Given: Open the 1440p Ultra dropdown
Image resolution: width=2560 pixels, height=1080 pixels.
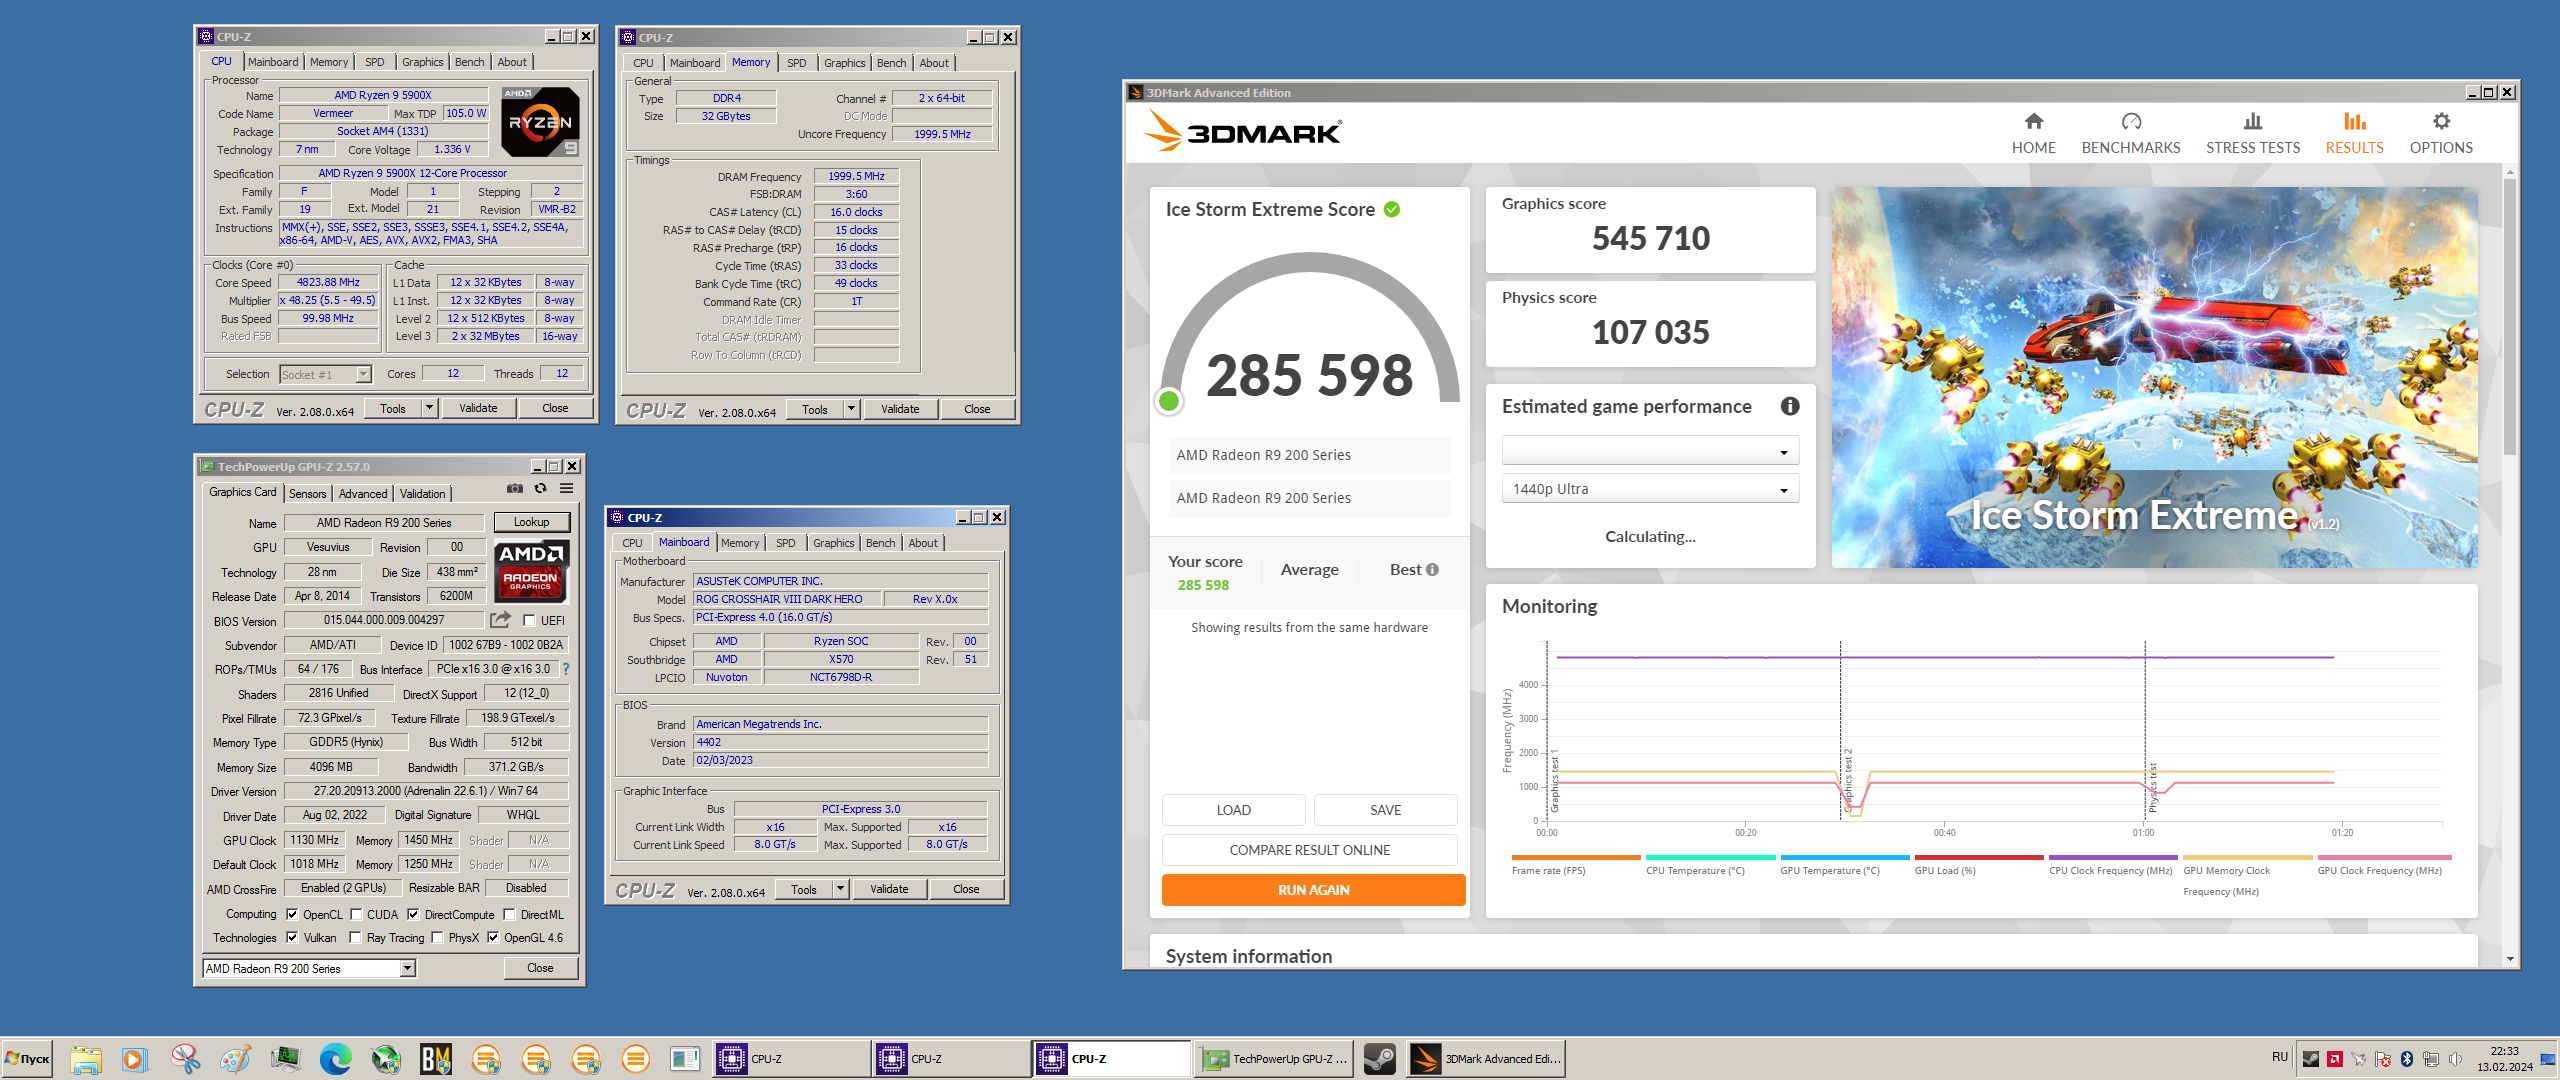Looking at the screenshot, I should [1650, 489].
